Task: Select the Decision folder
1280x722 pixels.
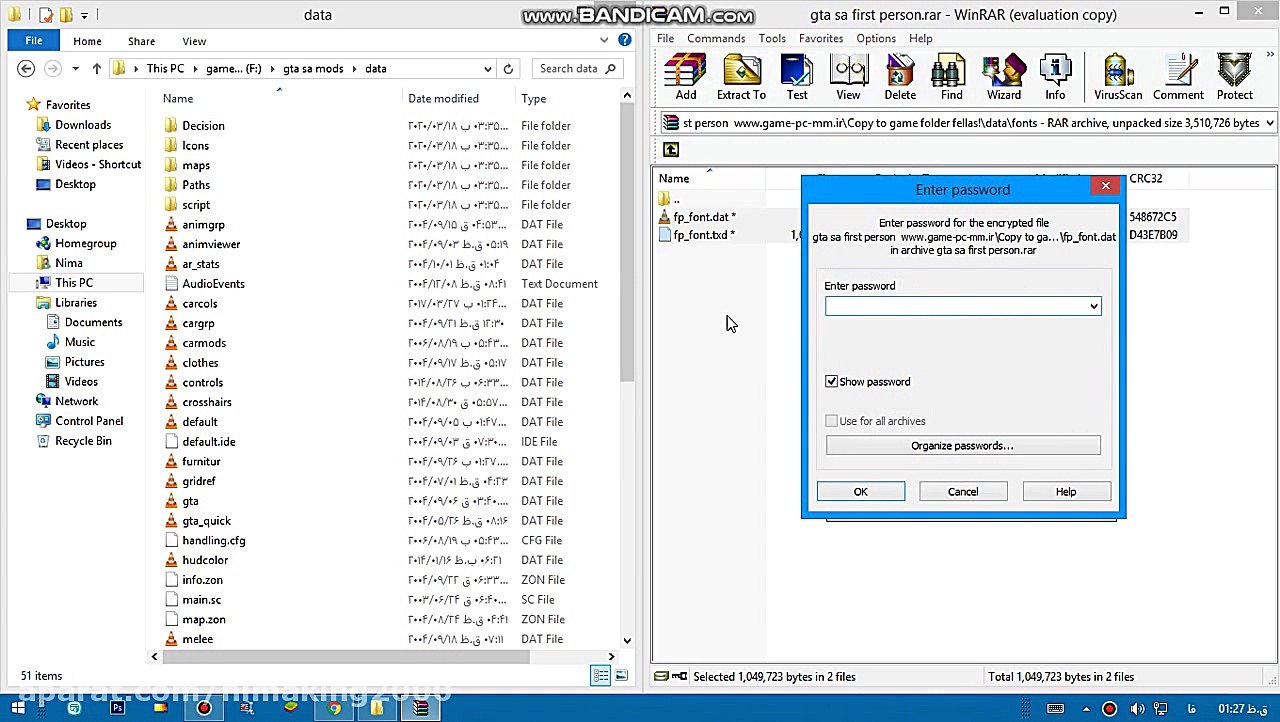Action: click(x=203, y=126)
